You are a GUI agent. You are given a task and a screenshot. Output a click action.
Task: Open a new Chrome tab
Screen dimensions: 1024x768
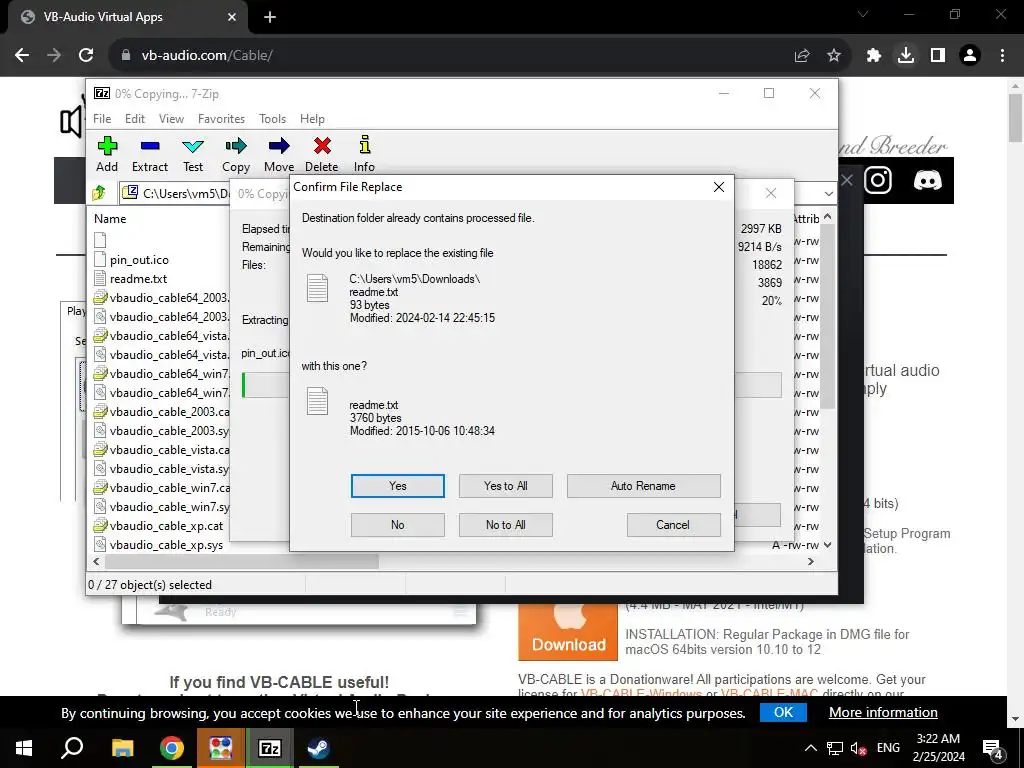(x=270, y=17)
